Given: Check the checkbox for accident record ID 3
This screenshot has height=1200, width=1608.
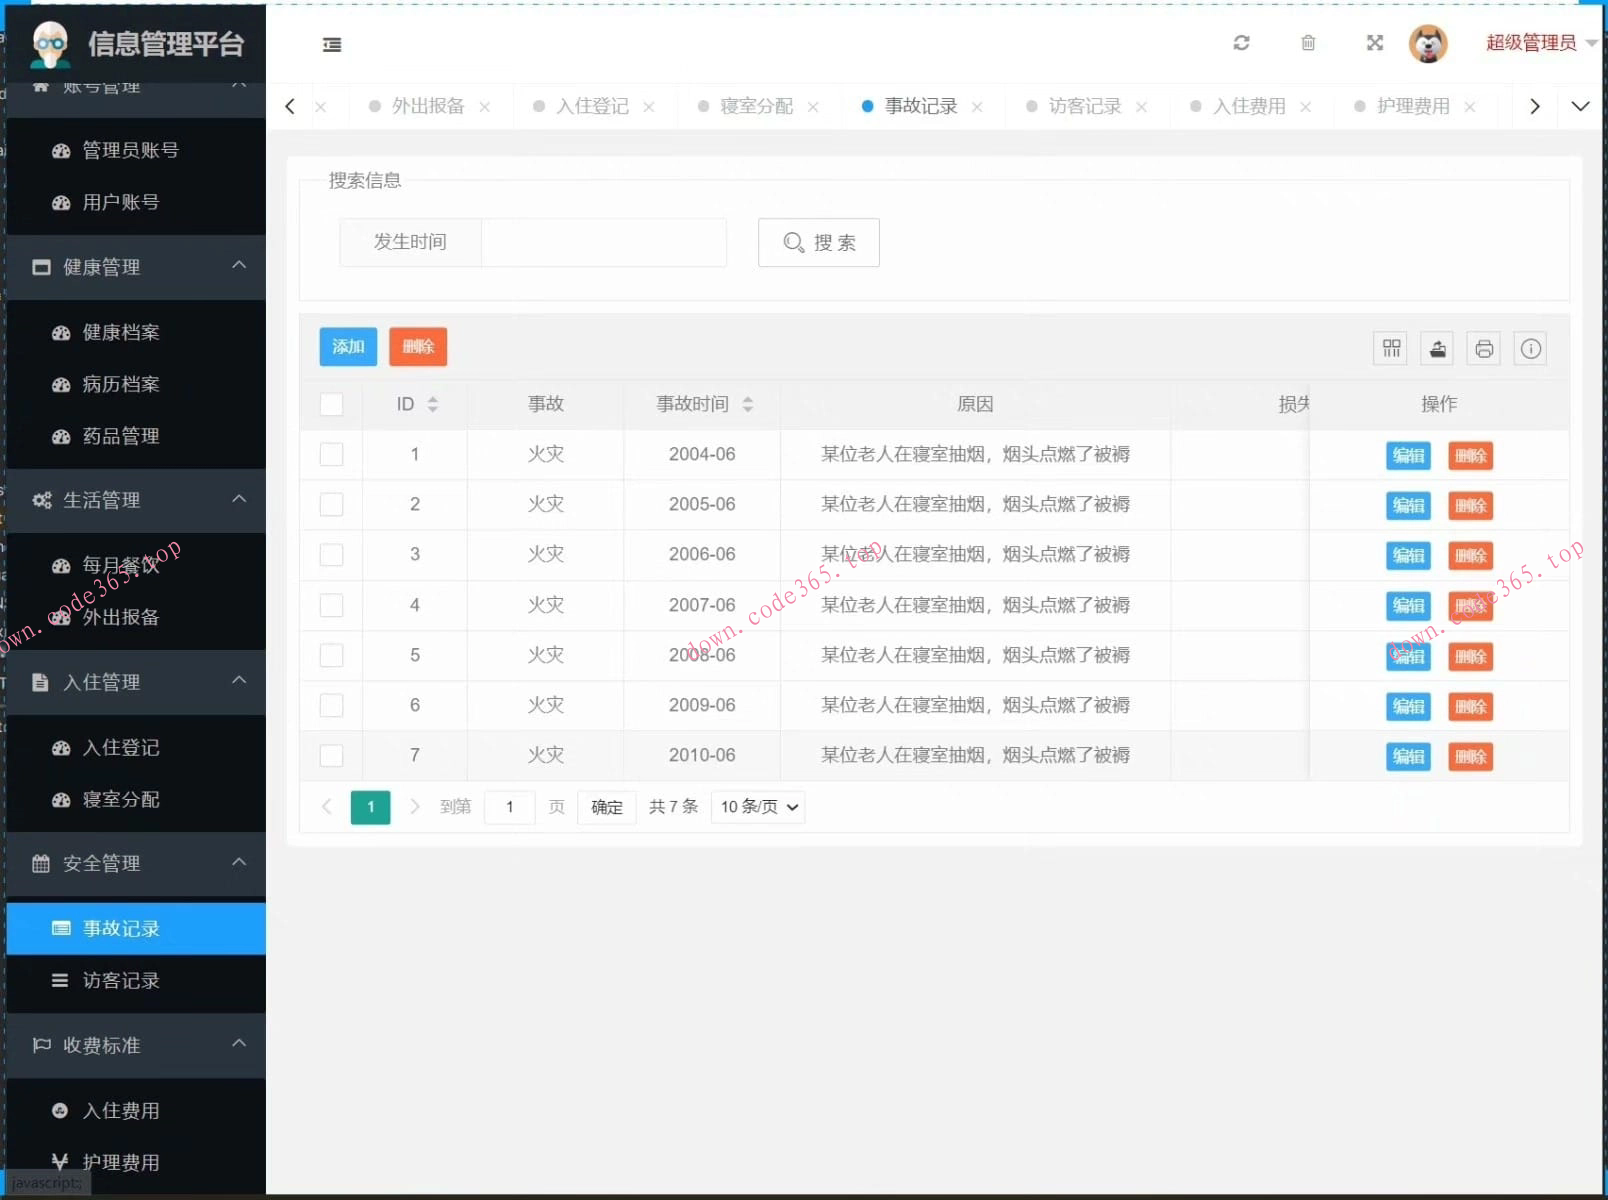Looking at the screenshot, I should [x=331, y=555].
